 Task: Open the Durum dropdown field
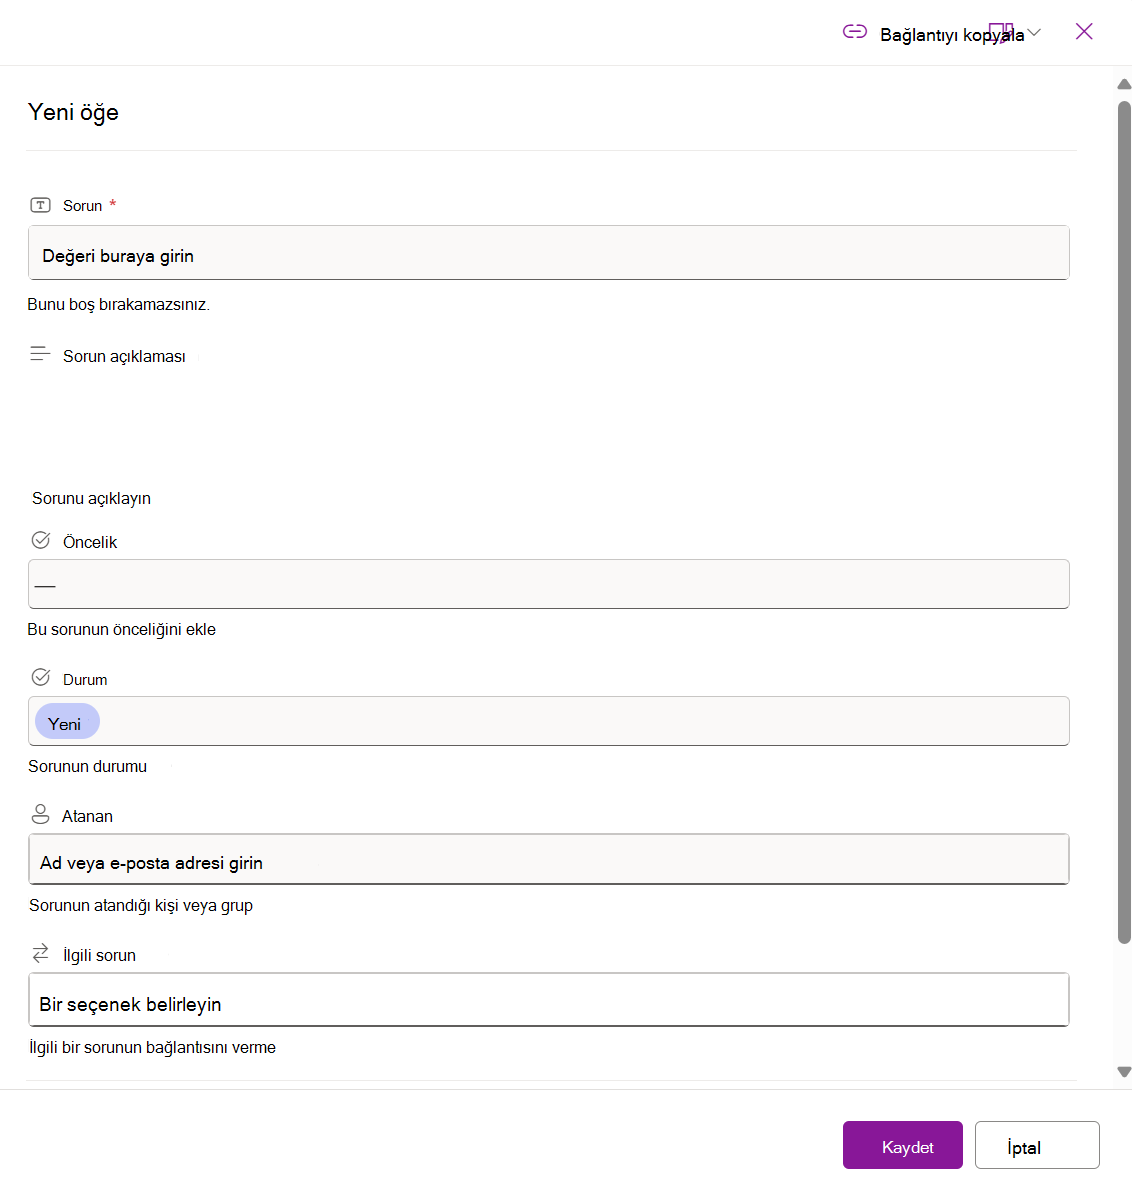coord(548,721)
